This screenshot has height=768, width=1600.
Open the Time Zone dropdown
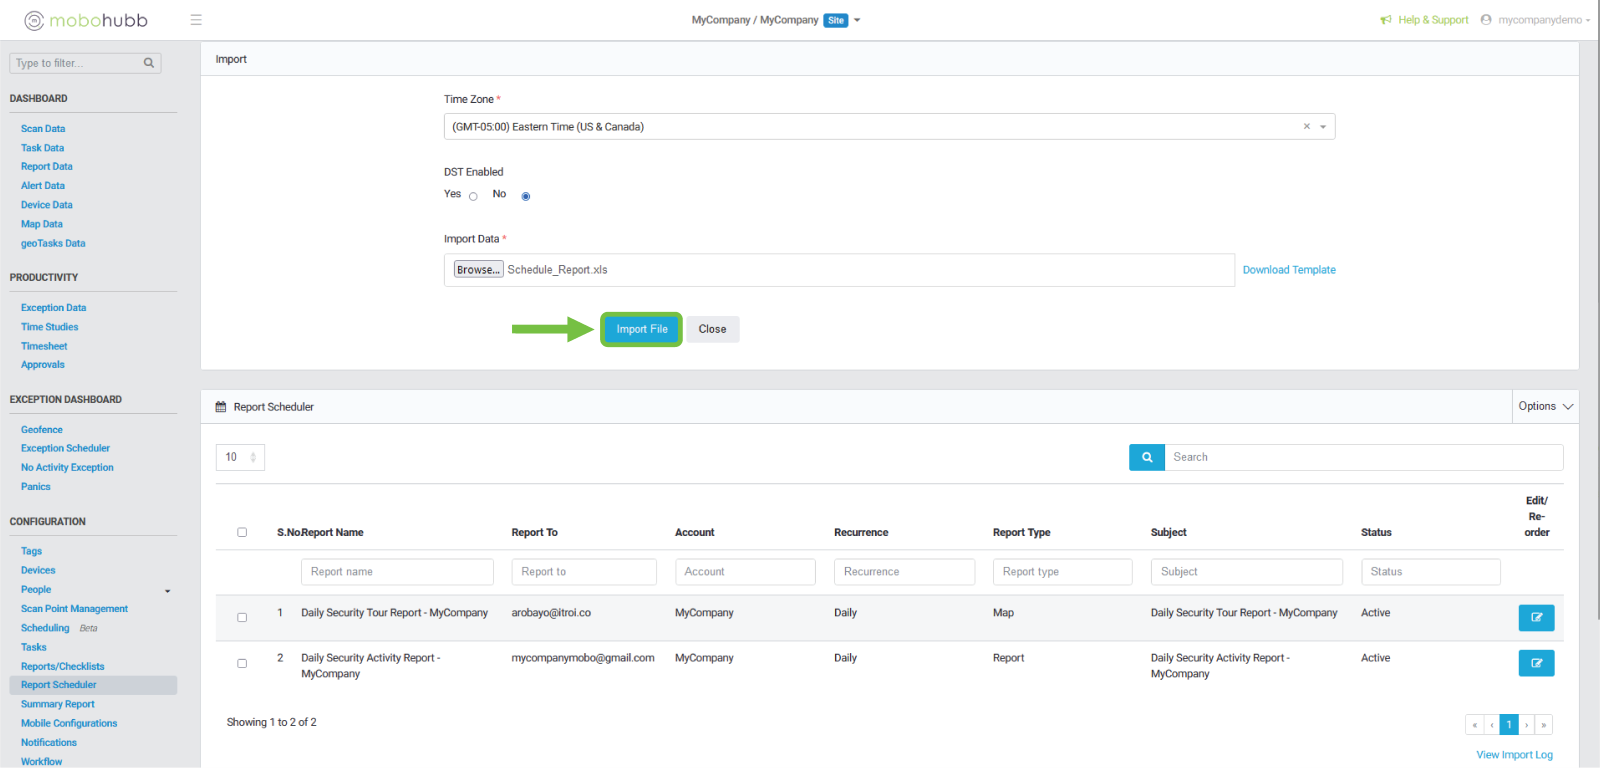(x=1323, y=127)
